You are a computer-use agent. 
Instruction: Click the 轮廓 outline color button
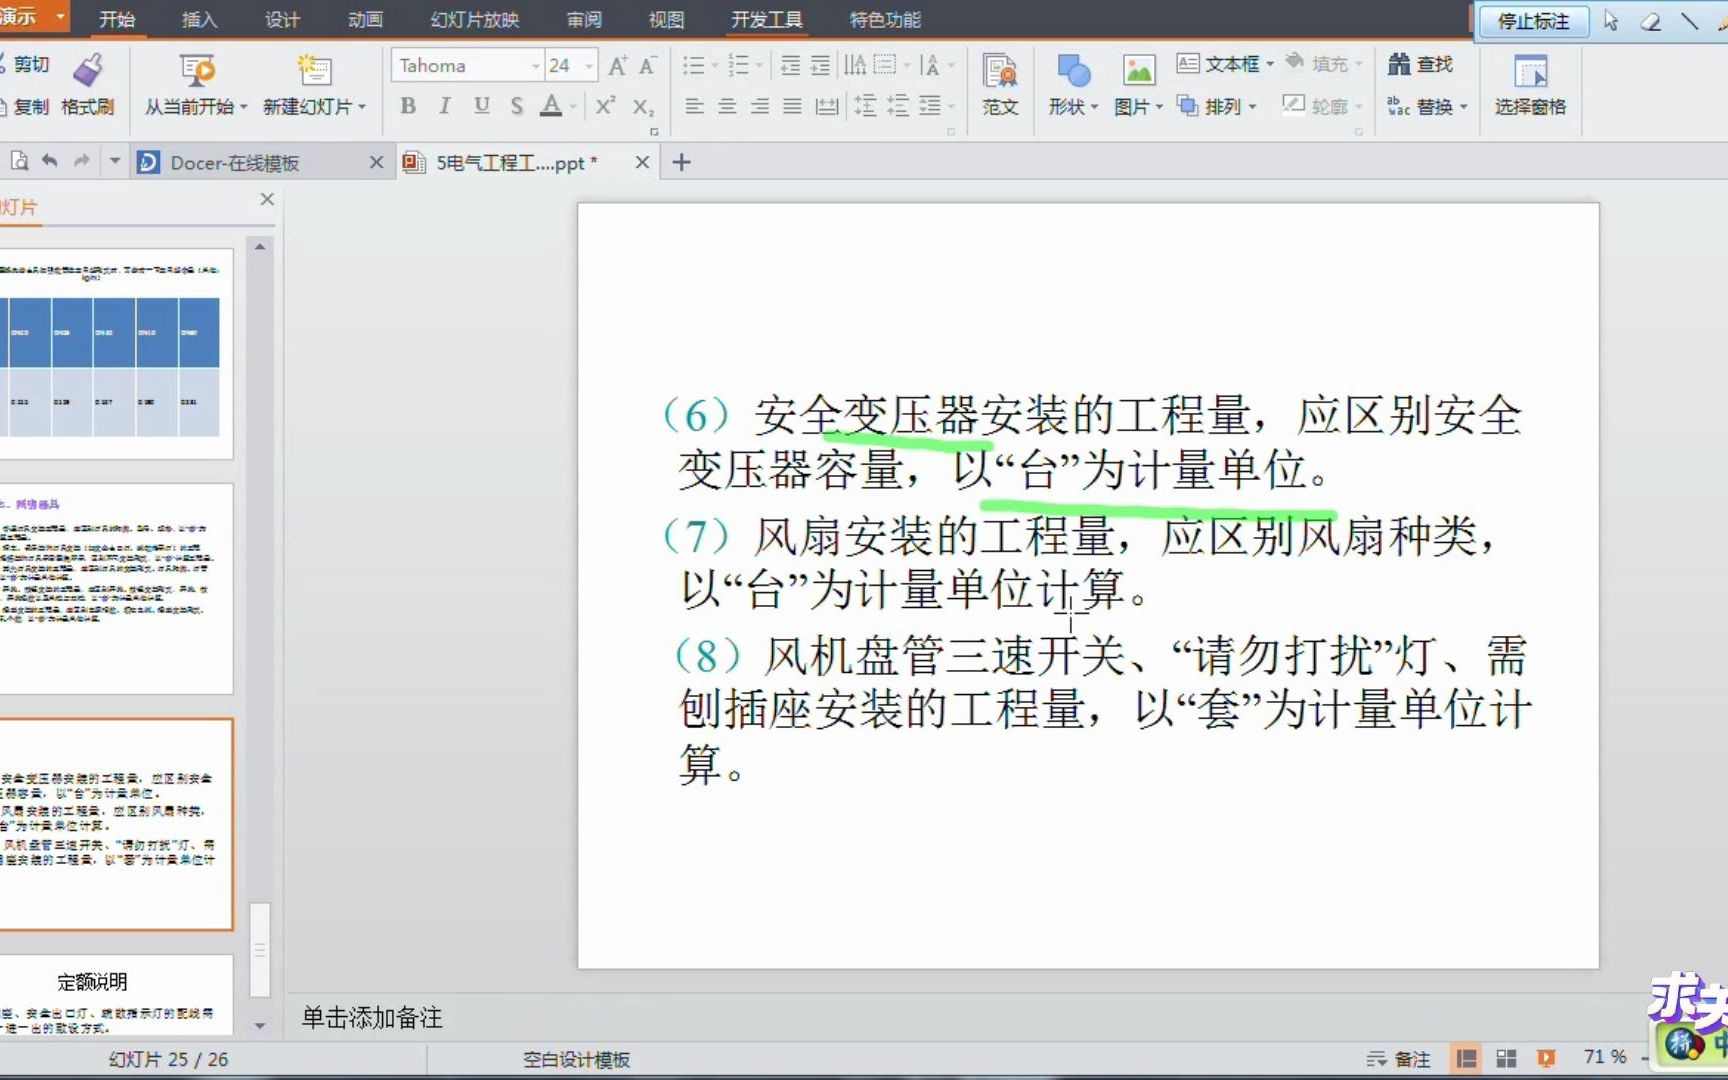(1320, 106)
